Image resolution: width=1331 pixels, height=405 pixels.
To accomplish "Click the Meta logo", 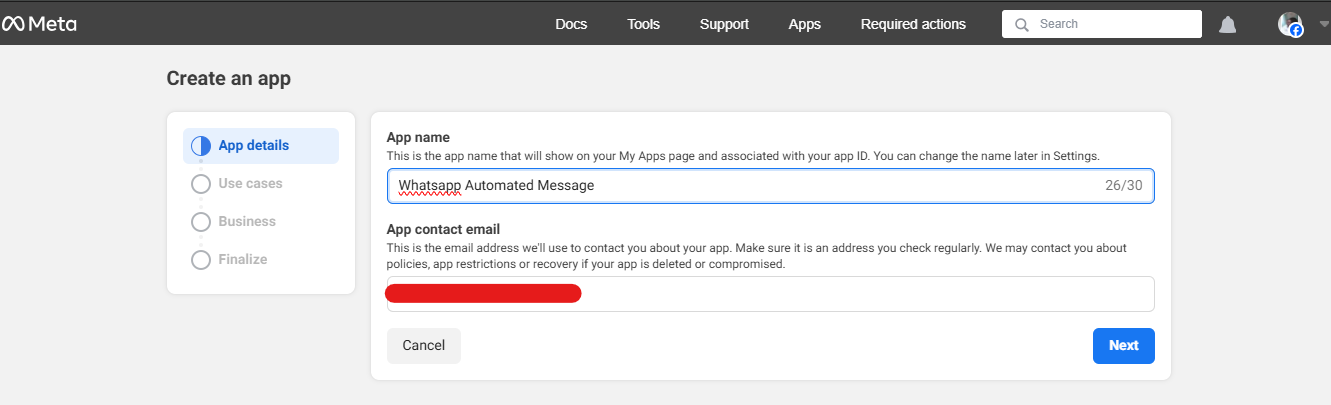I will coord(40,24).
